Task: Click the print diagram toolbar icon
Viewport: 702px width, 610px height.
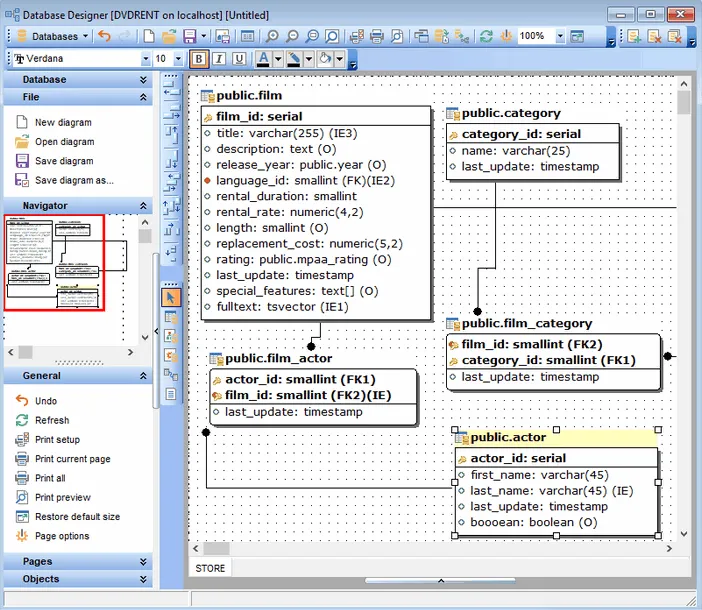Action: 377,36
